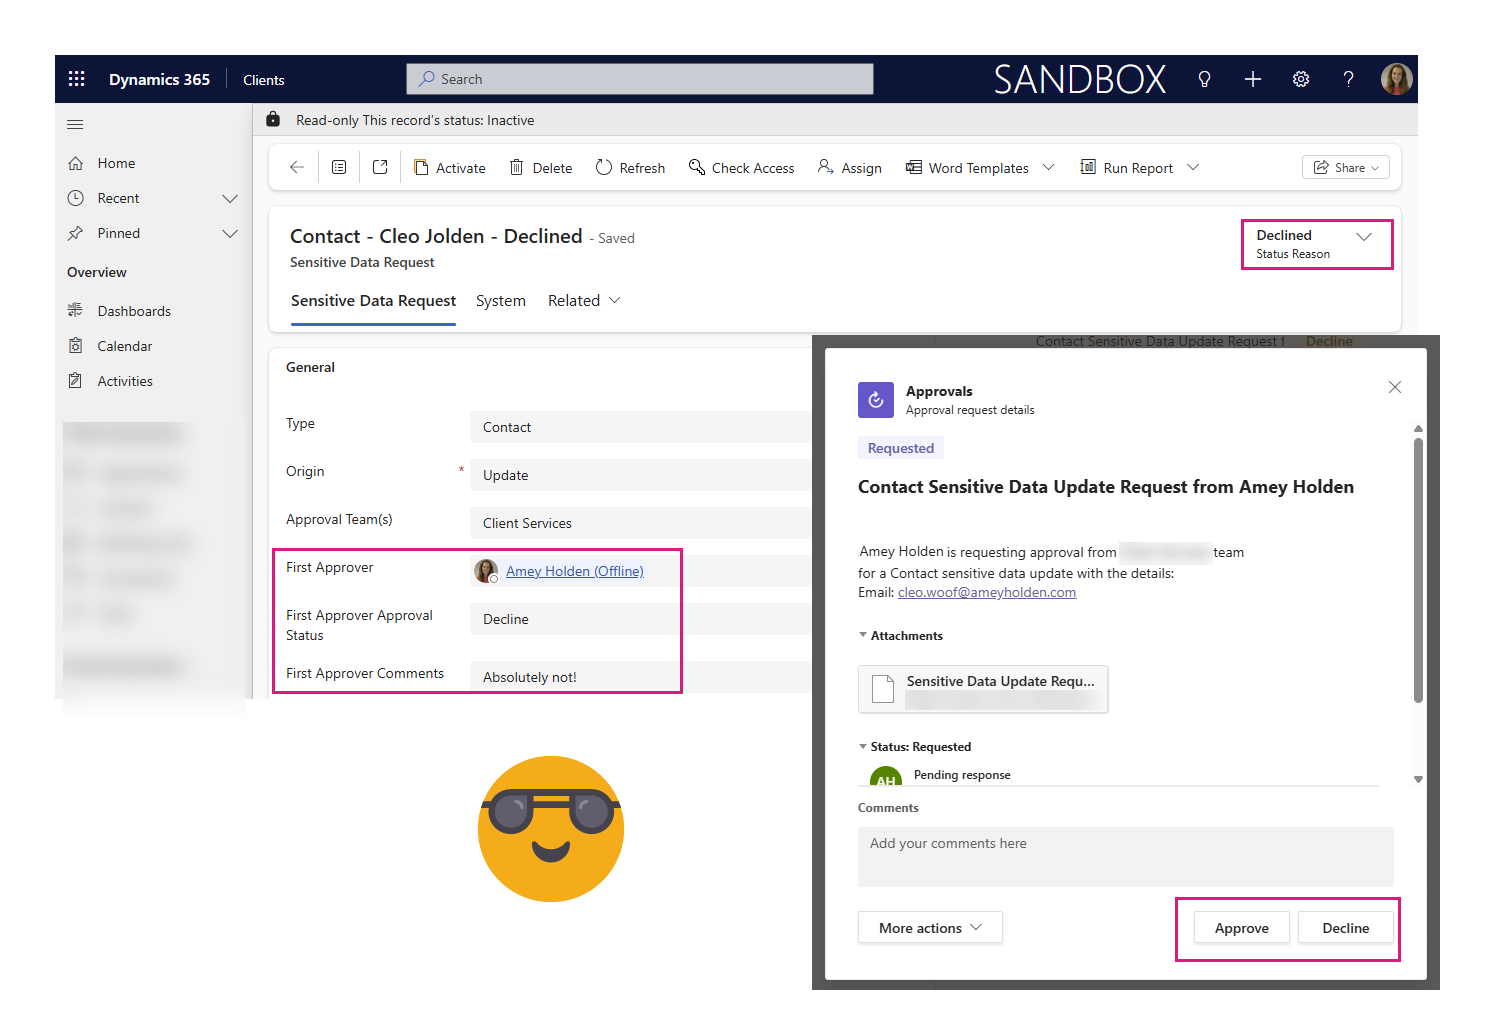This screenshot has width=1485, height=1028.
Task: Click the Assign command
Action: [x=850, y=168]
